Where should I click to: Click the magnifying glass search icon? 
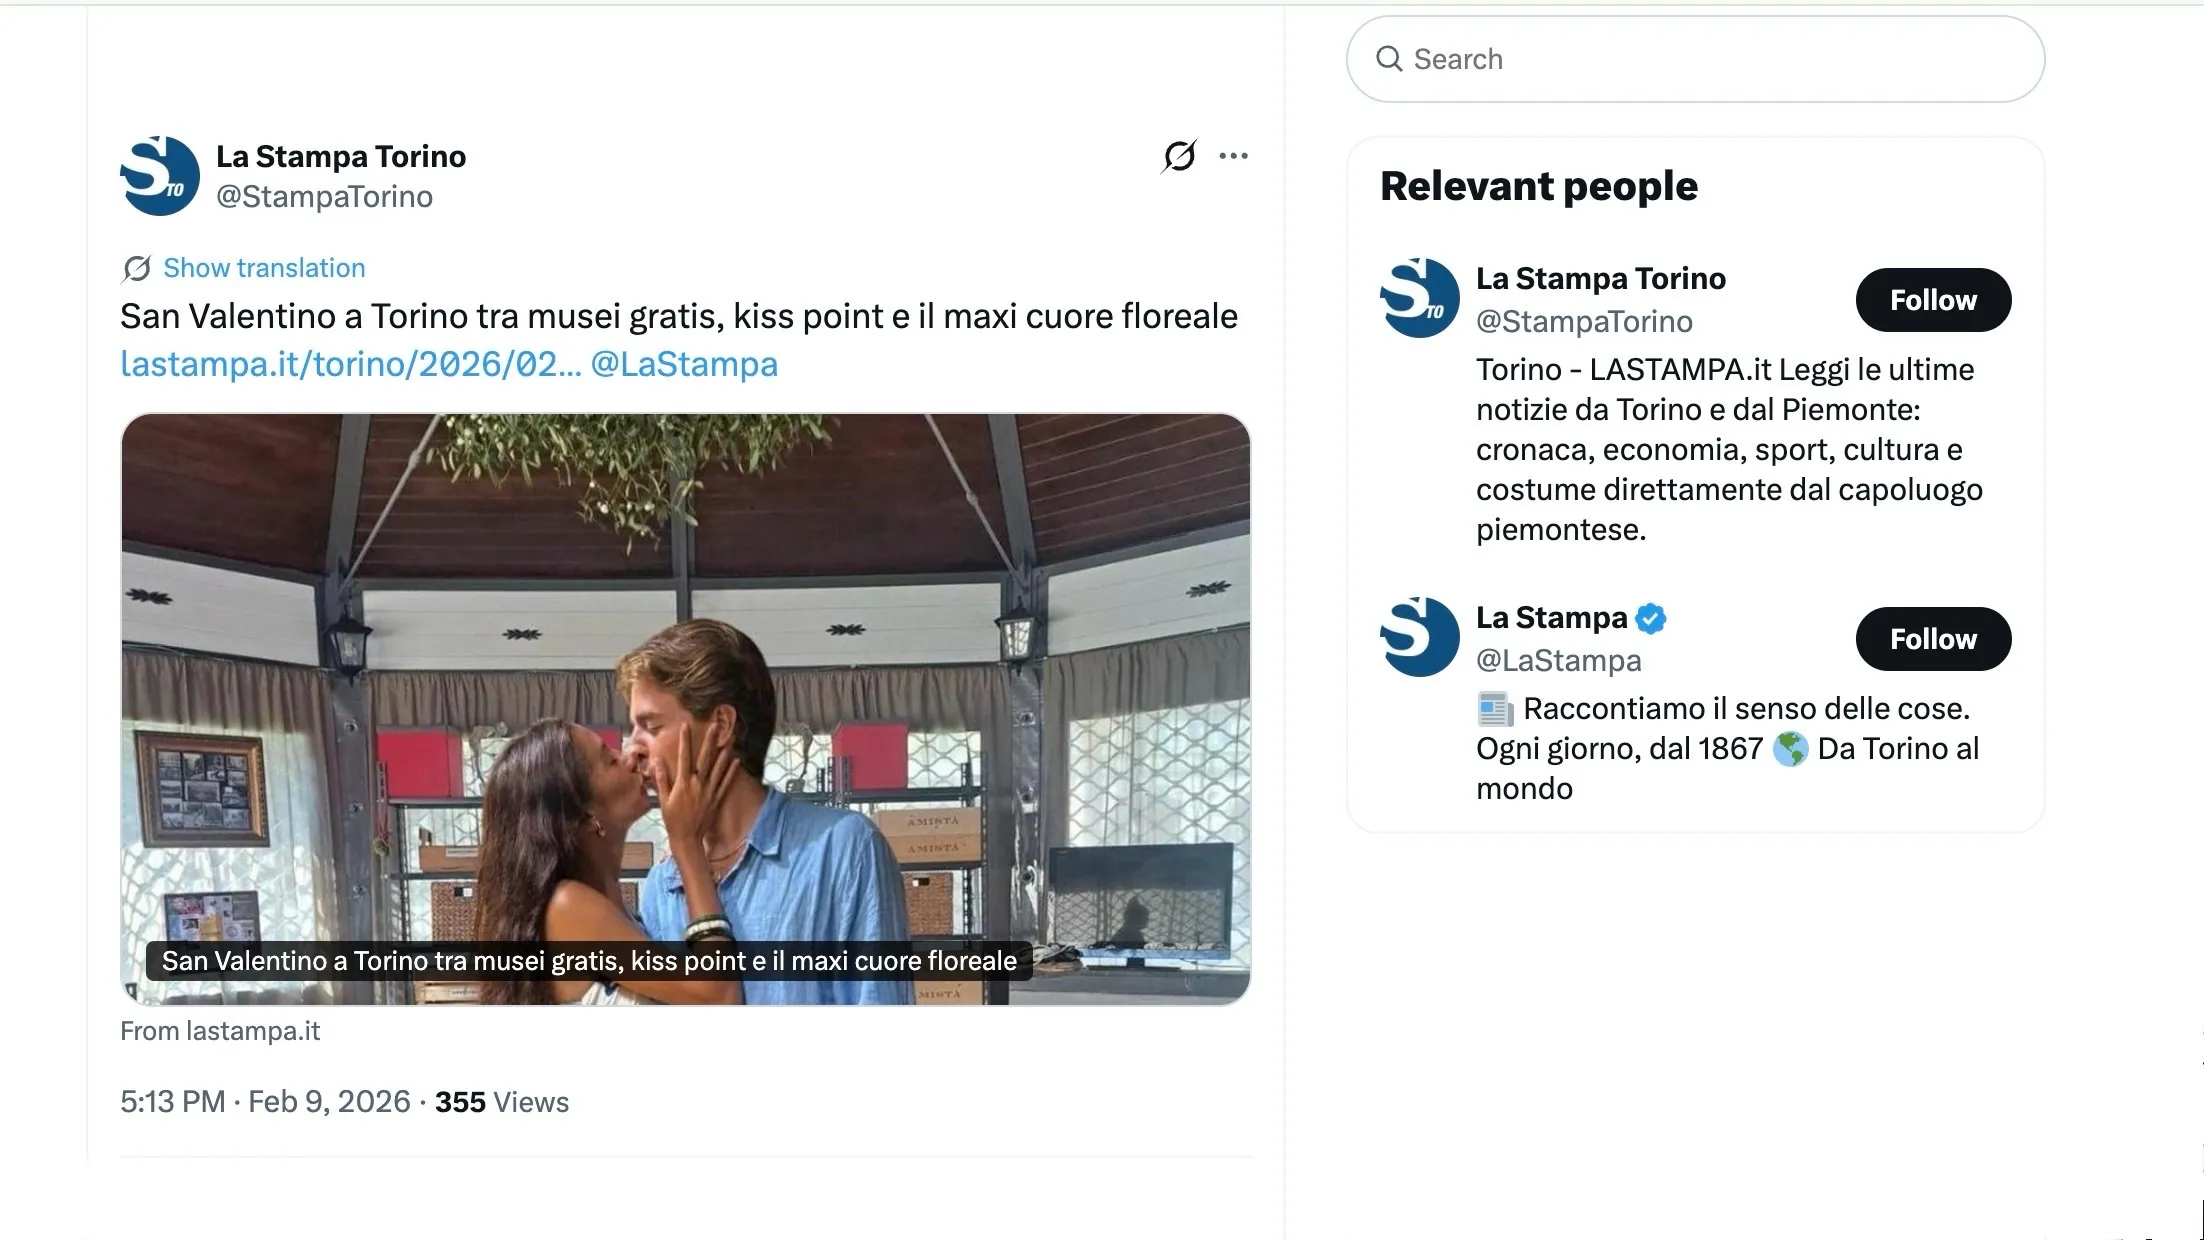click(1389, 59)
